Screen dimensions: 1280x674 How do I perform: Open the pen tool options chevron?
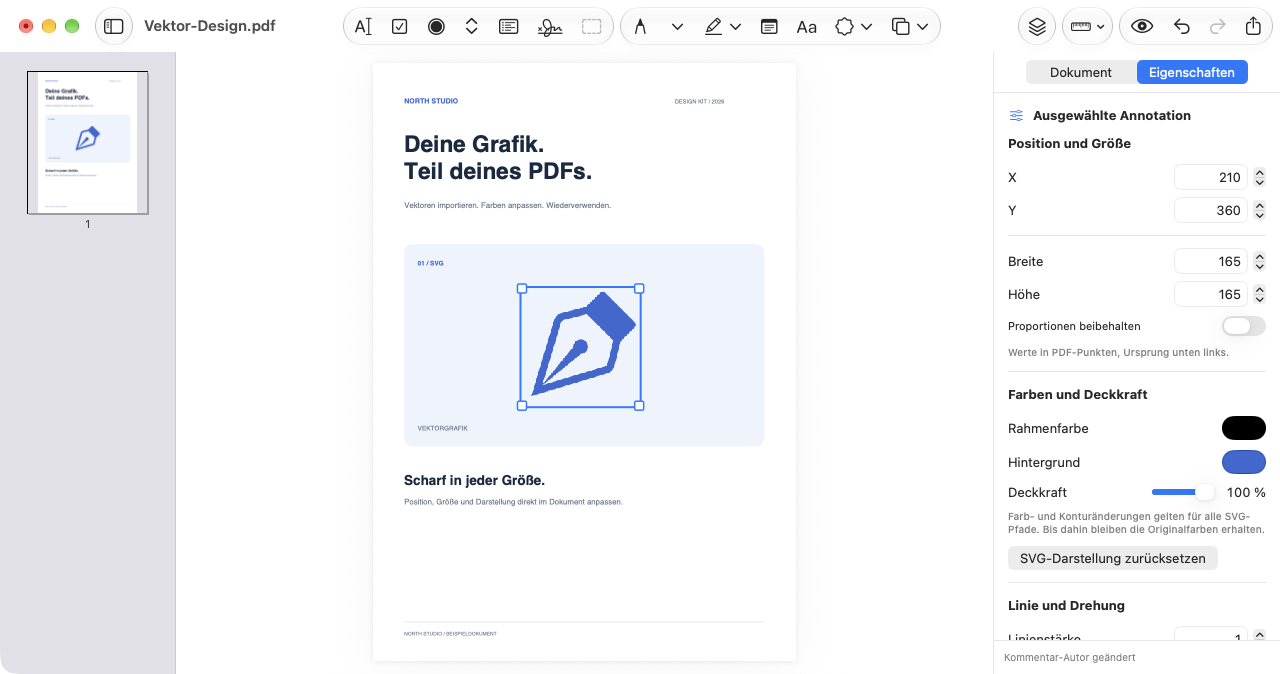click(x=677, y=27)
